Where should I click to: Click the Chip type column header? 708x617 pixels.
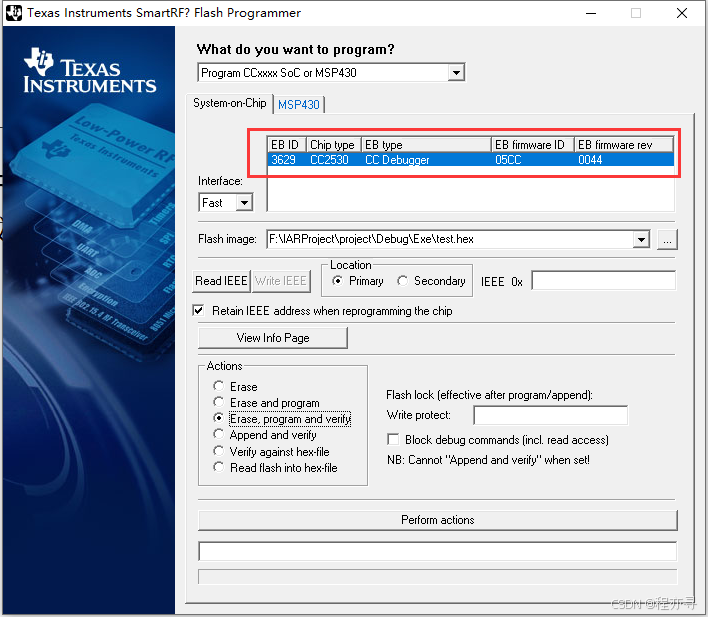tap(334, 145)
